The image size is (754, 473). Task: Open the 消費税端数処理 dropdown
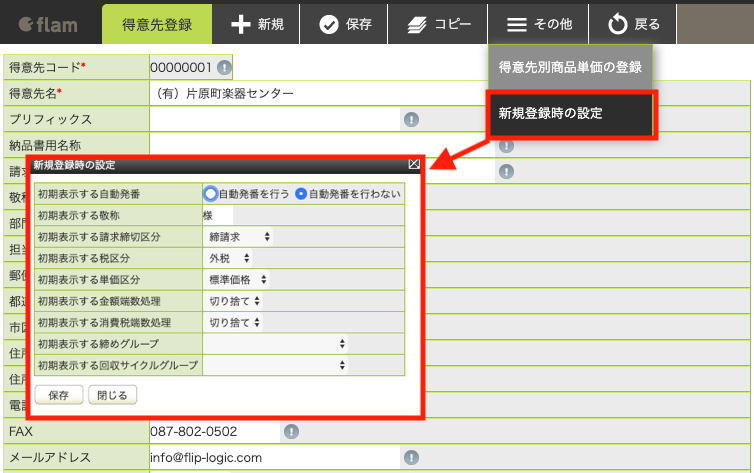click(234, 322)
